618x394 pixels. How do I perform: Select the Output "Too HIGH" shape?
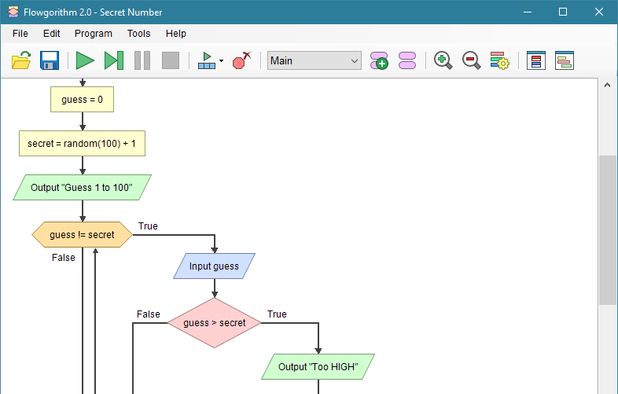318,367
